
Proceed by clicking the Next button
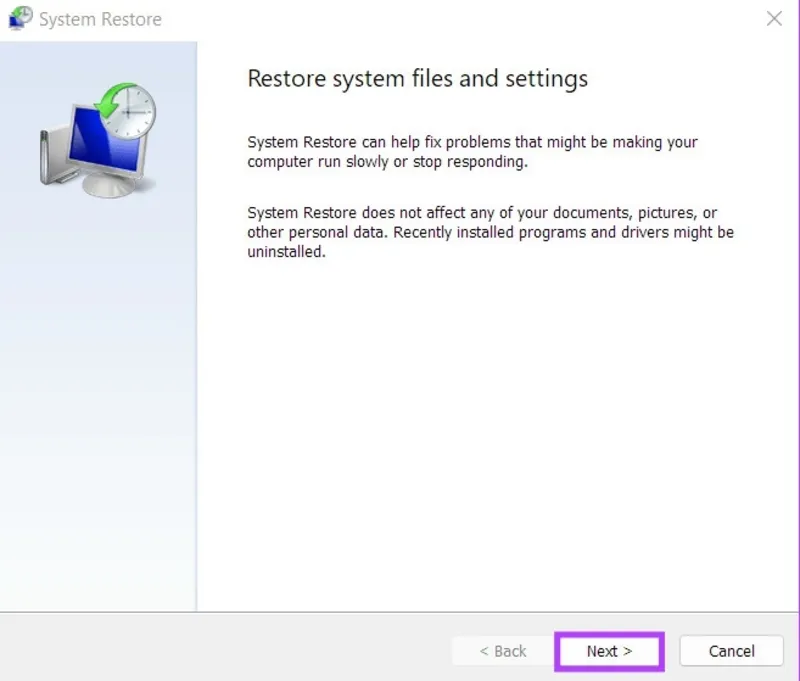tap(608, 651)
